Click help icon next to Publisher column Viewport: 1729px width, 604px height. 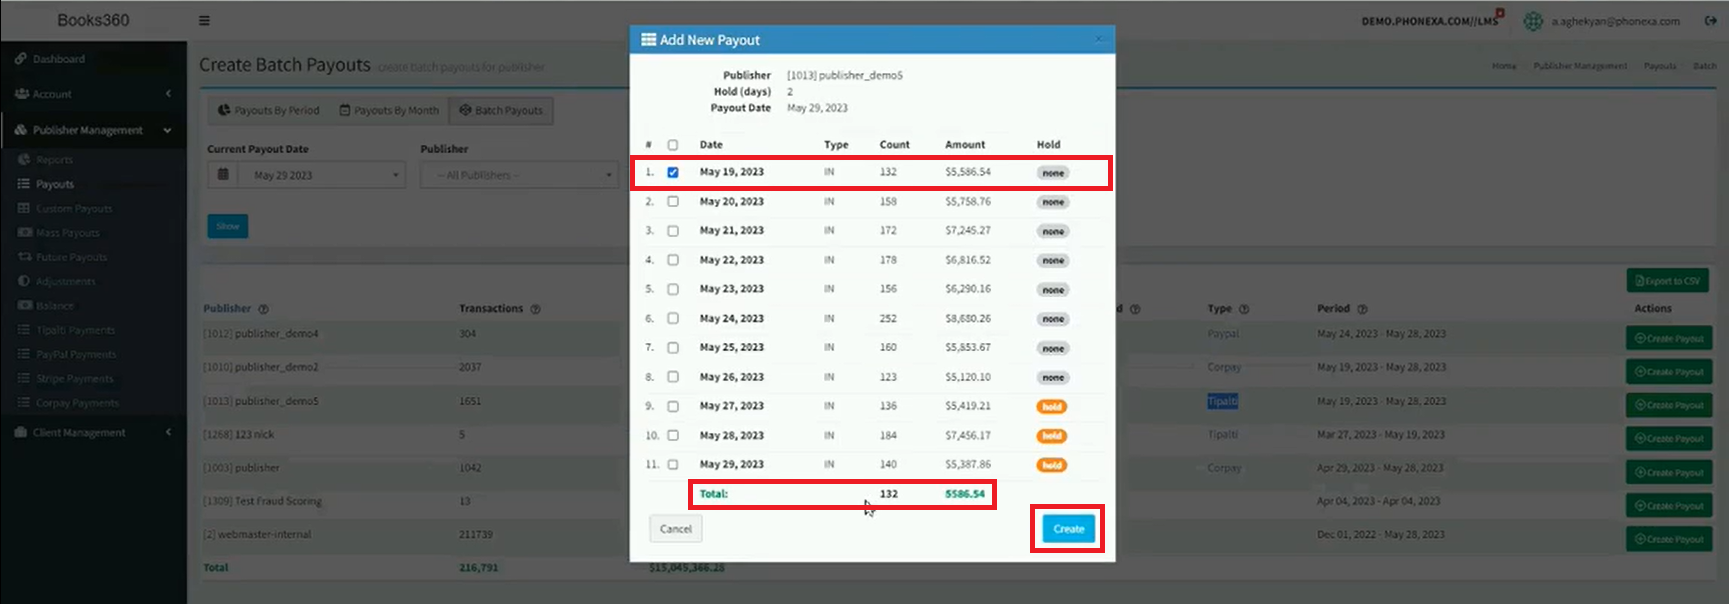pos(264,309)
